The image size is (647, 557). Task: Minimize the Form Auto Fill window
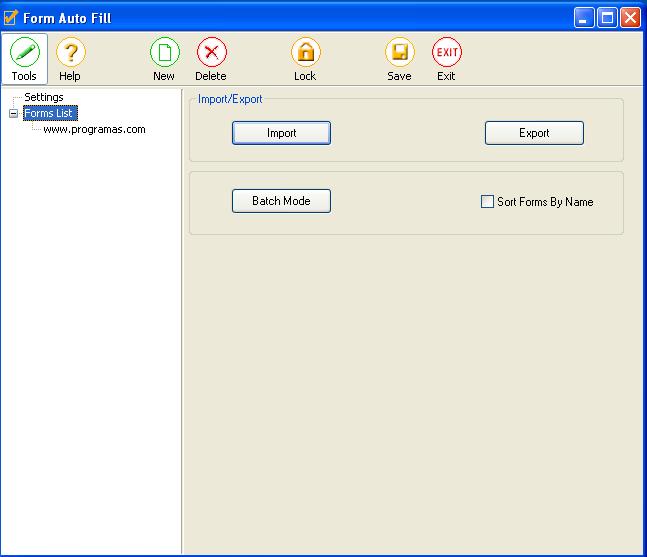point(584,18)
